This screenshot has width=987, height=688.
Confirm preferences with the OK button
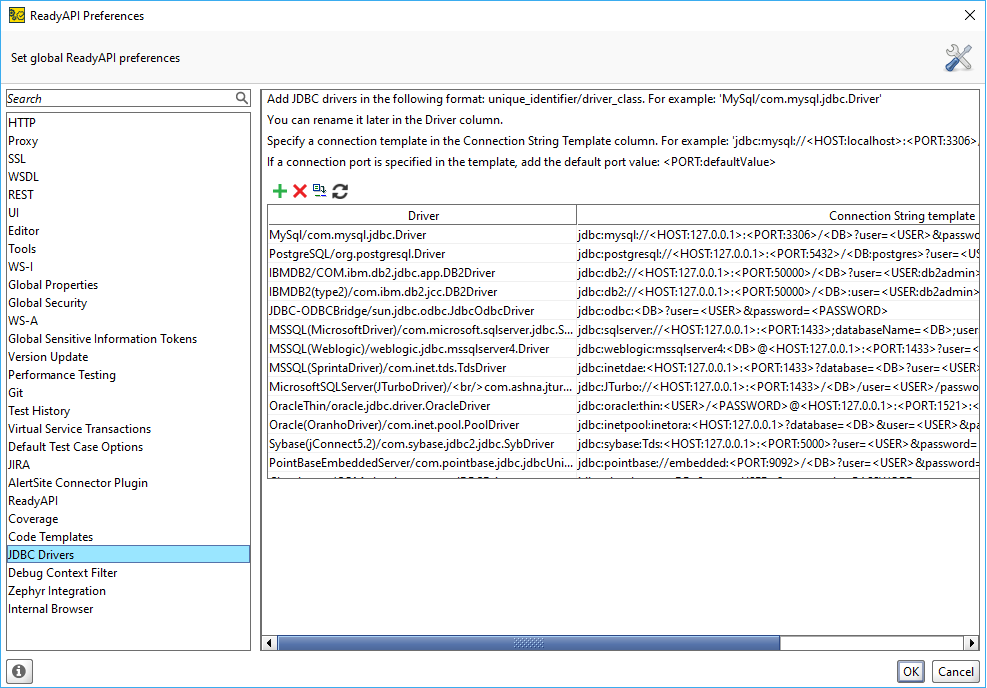coord(911,672)
